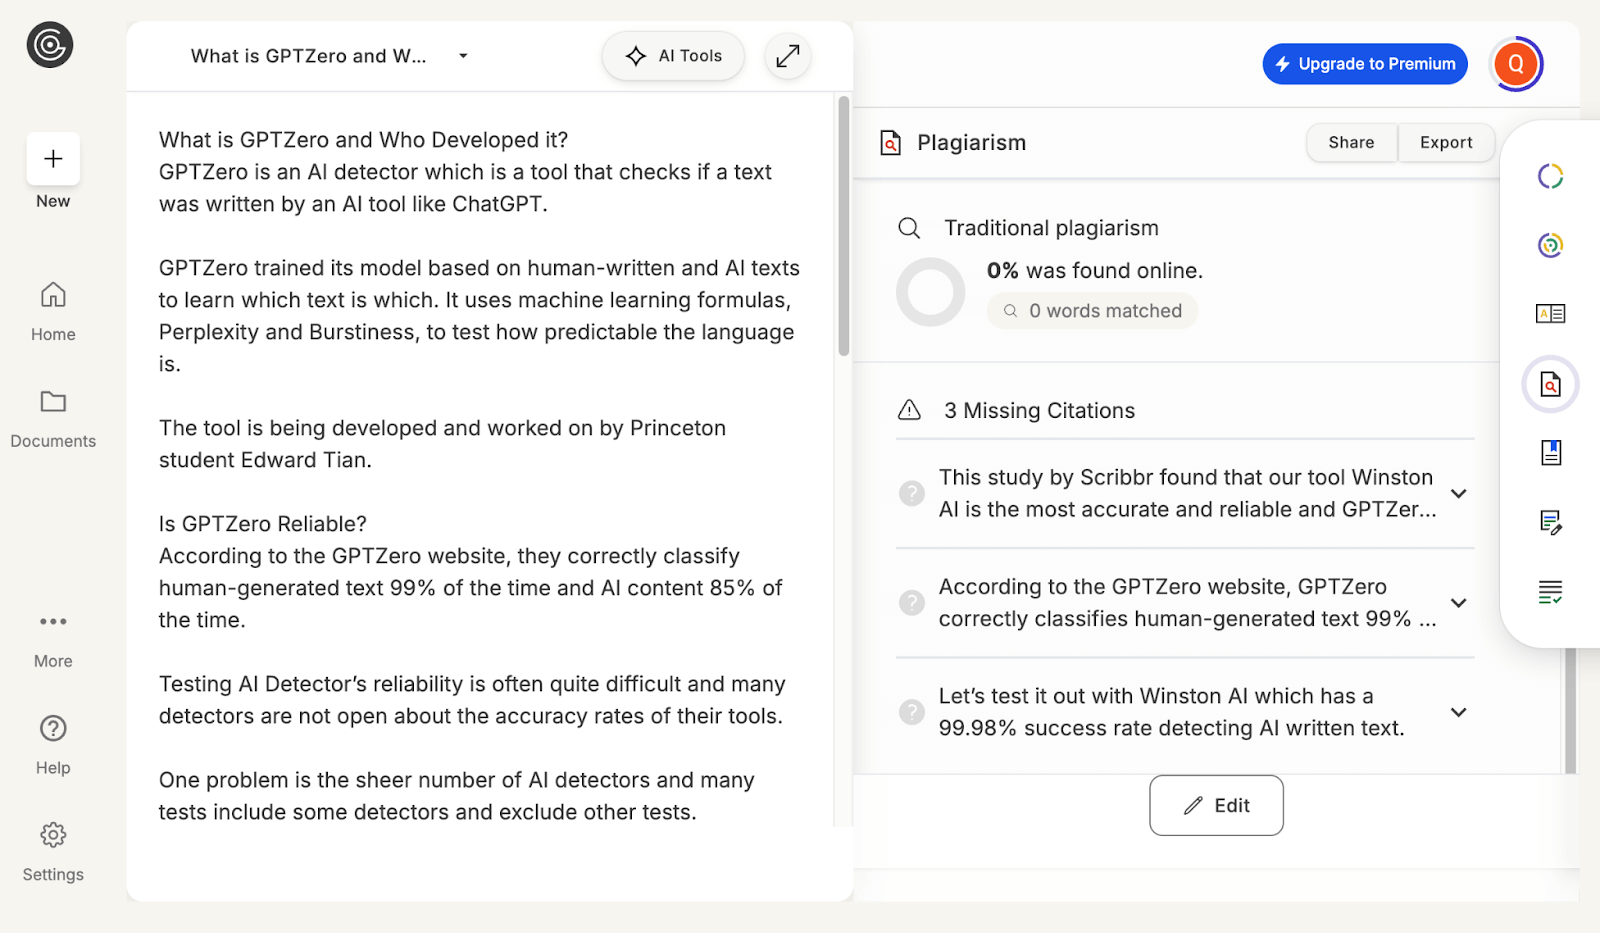Viewport: 1600px width, 933px height.
Task: Click paragraph mentioning Princeton student Edward Tian
Action: click(442, 444)
